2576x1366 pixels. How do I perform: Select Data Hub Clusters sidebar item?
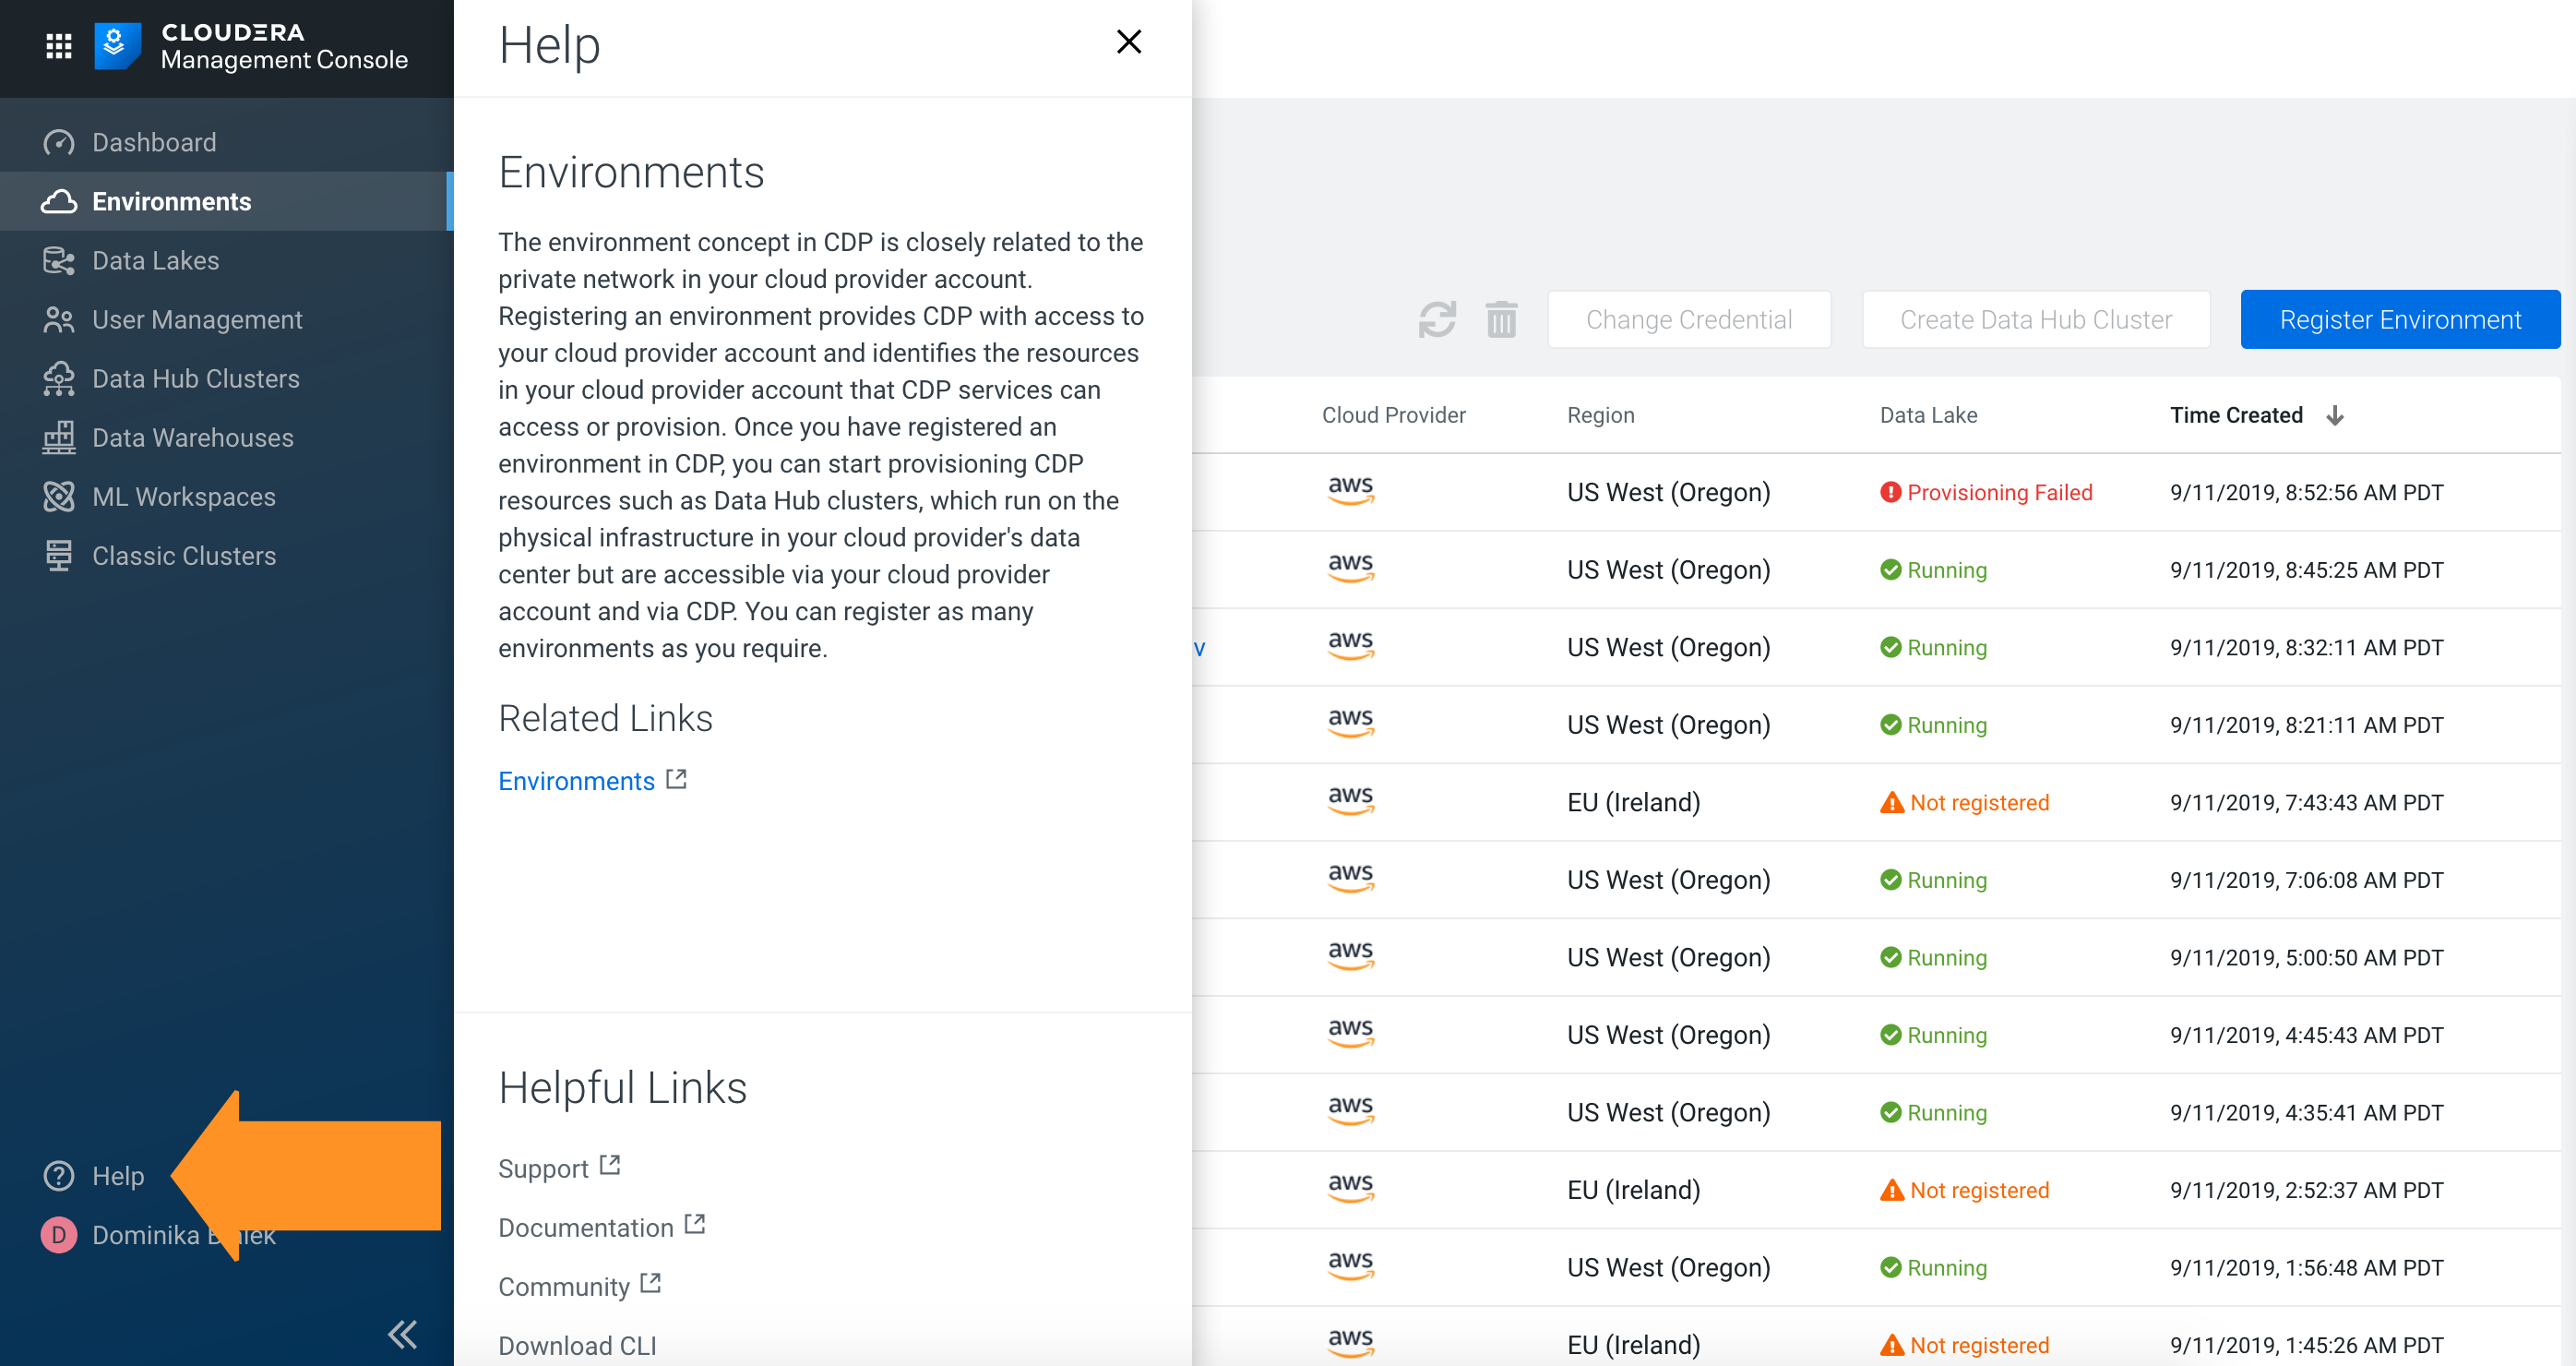195,378
